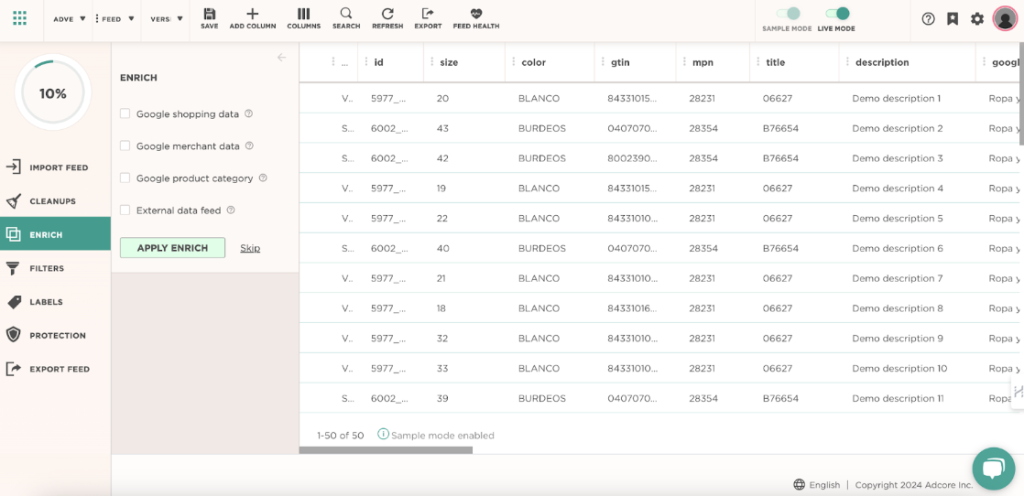Skip the enrich step

tap(250, 248)
